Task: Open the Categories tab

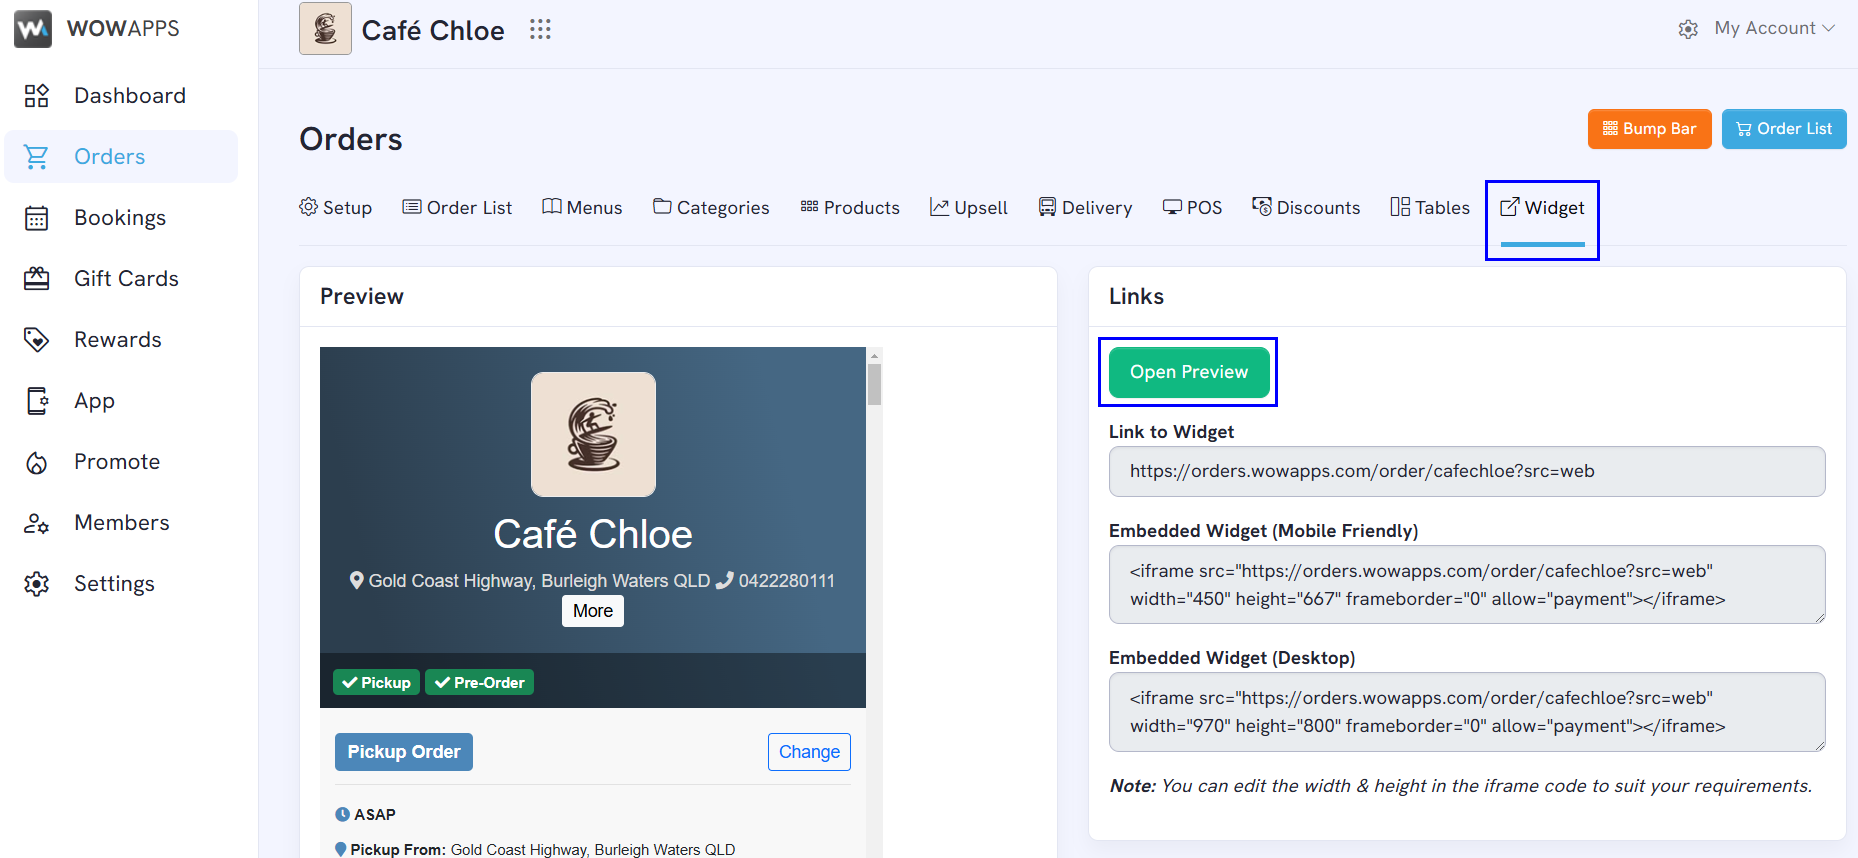Action: tap(711, 207)
